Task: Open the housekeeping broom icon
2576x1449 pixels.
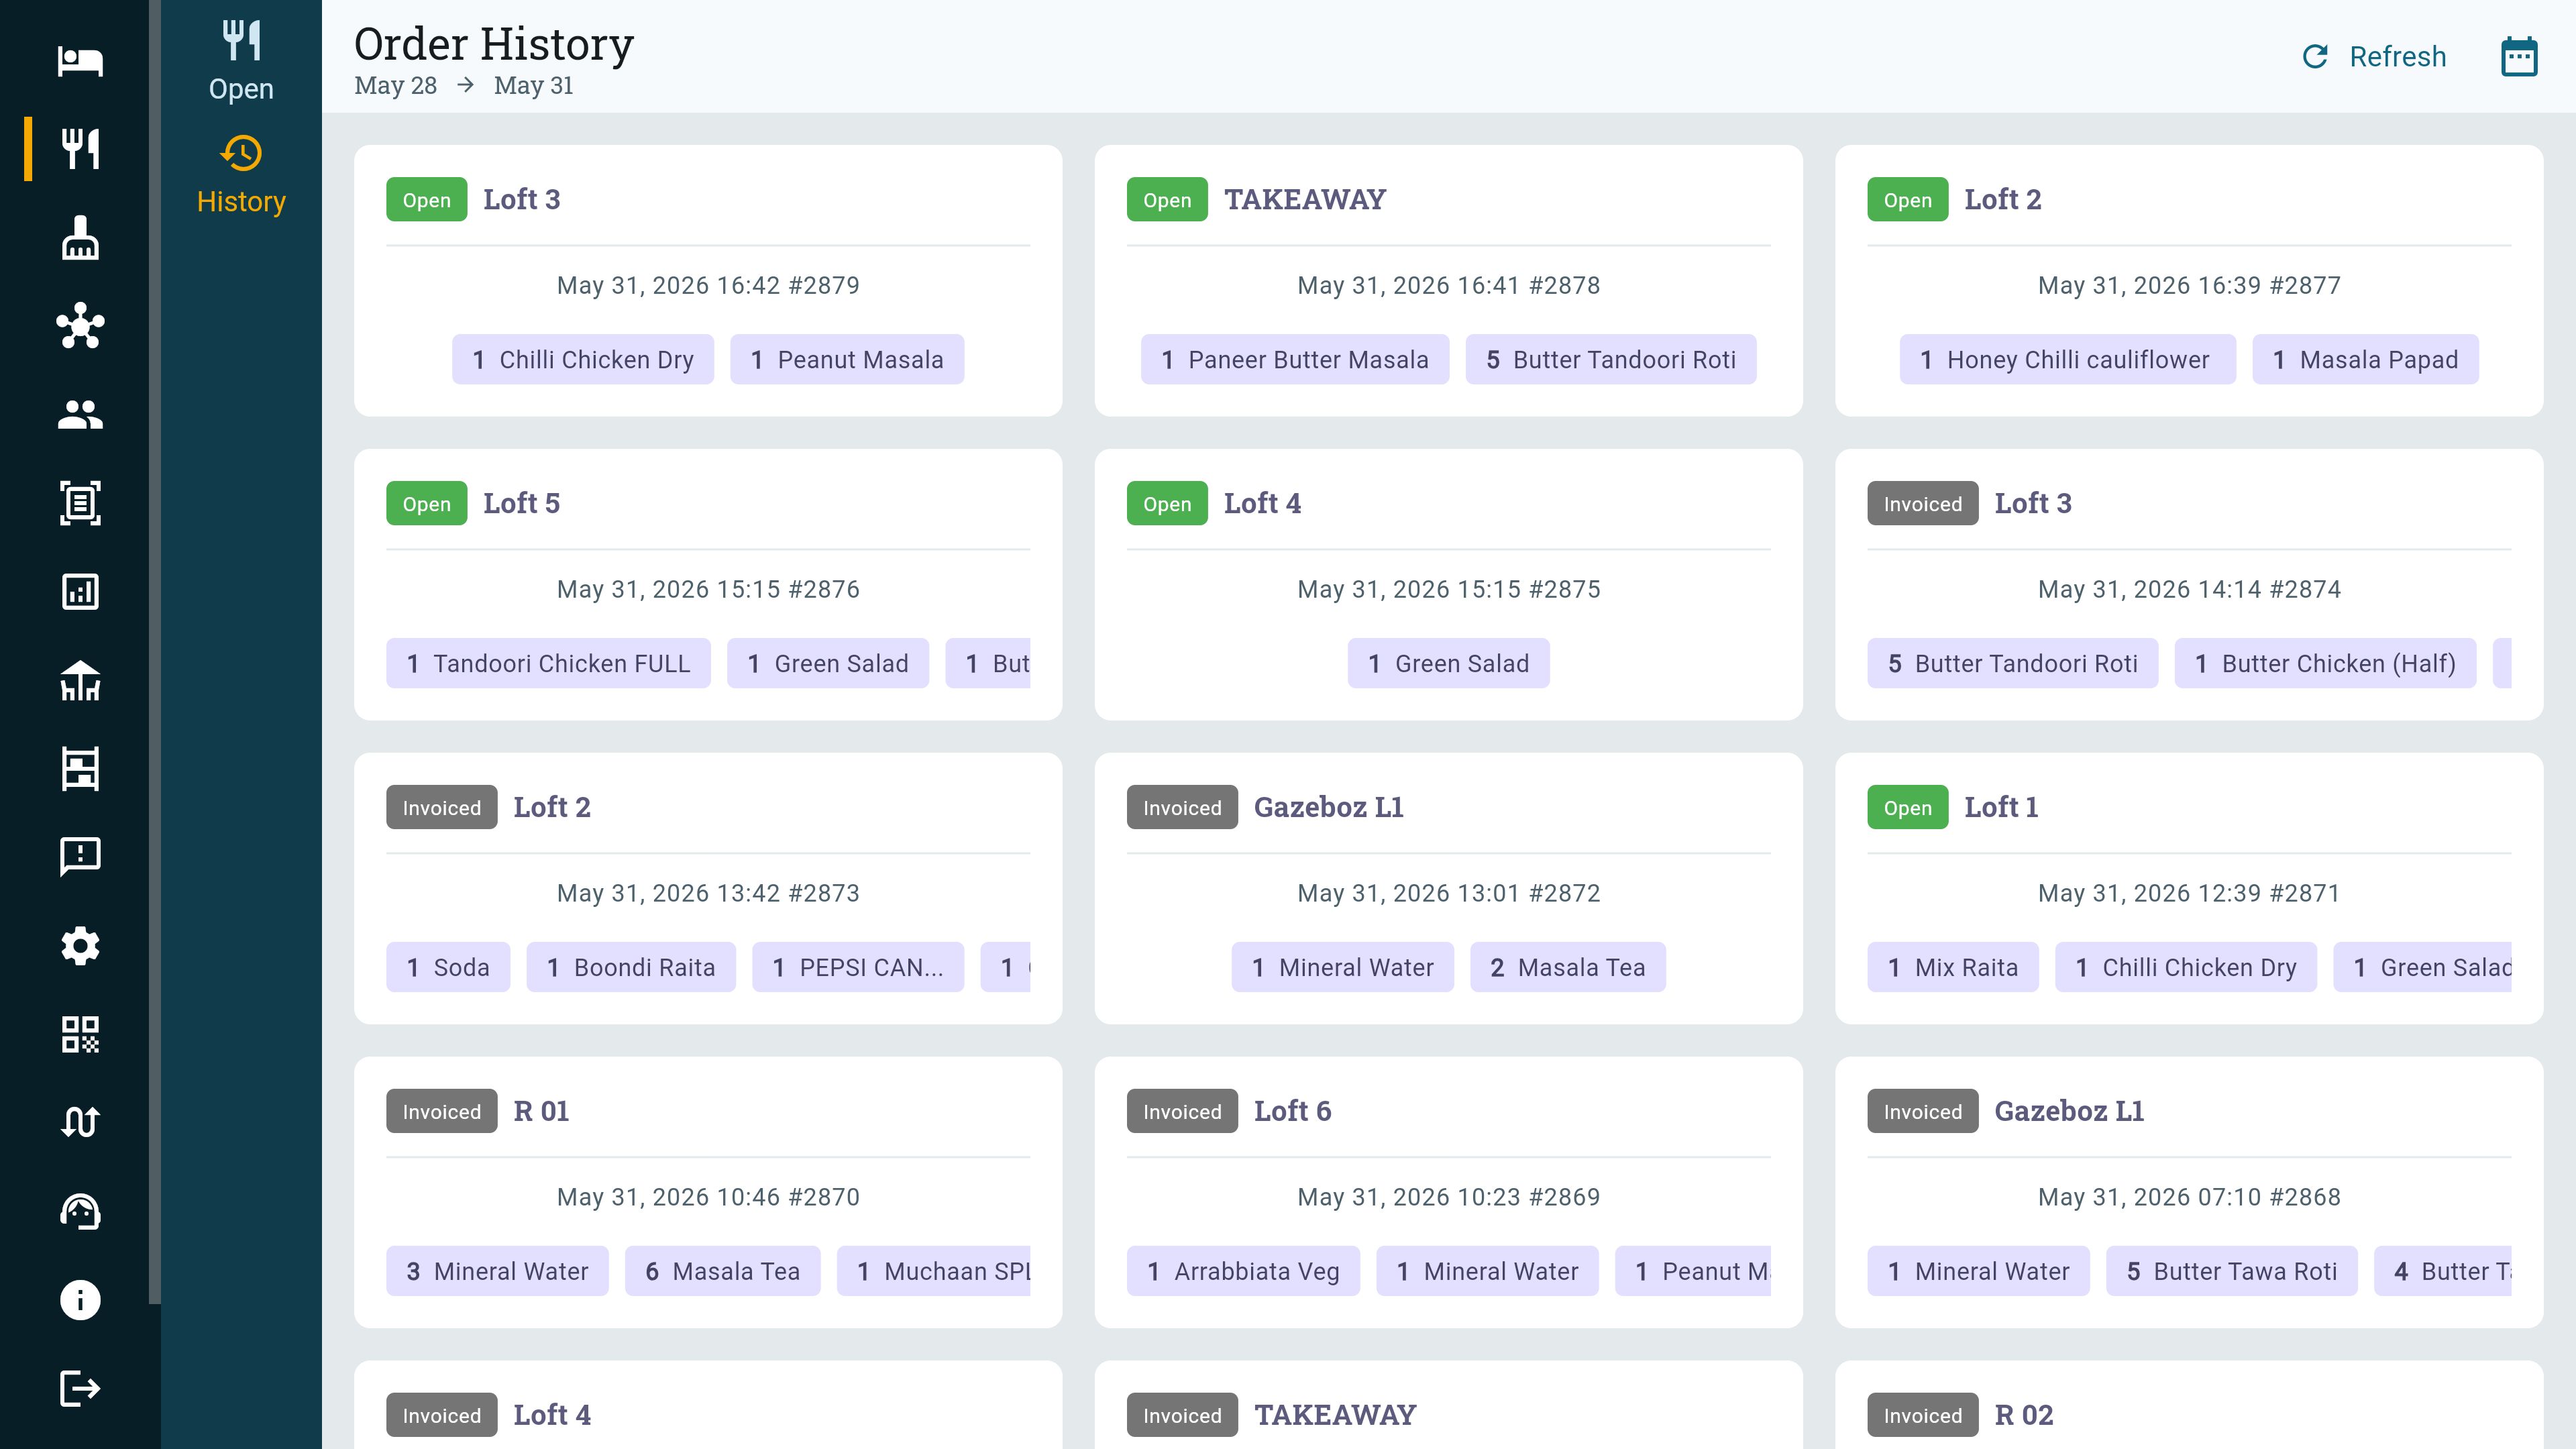Action: (80, 237)
